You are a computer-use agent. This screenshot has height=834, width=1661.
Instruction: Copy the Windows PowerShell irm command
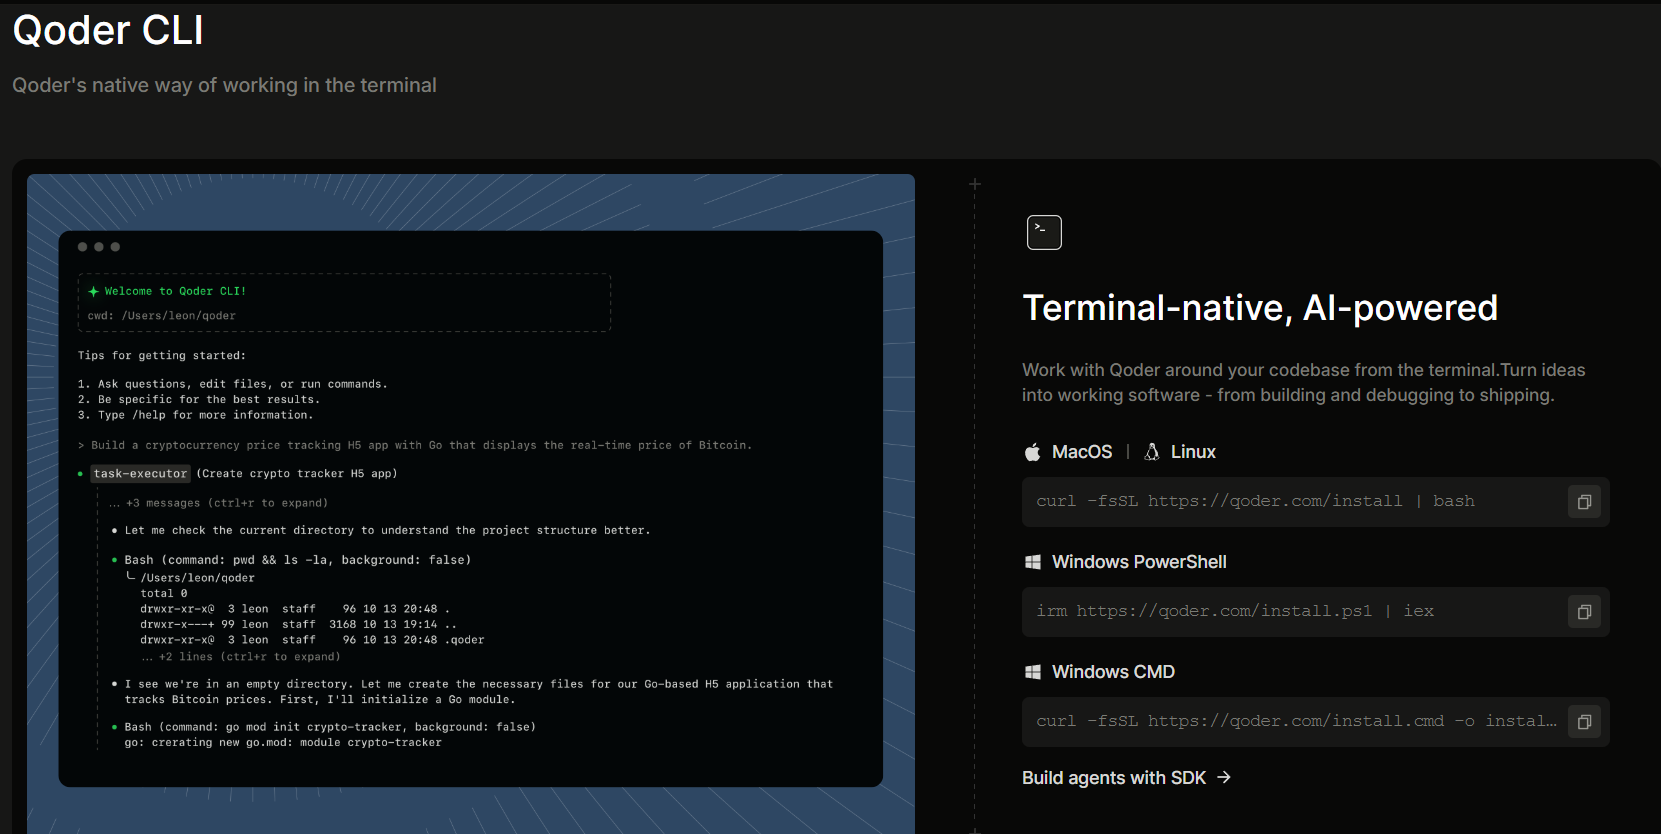[1584, 612]
